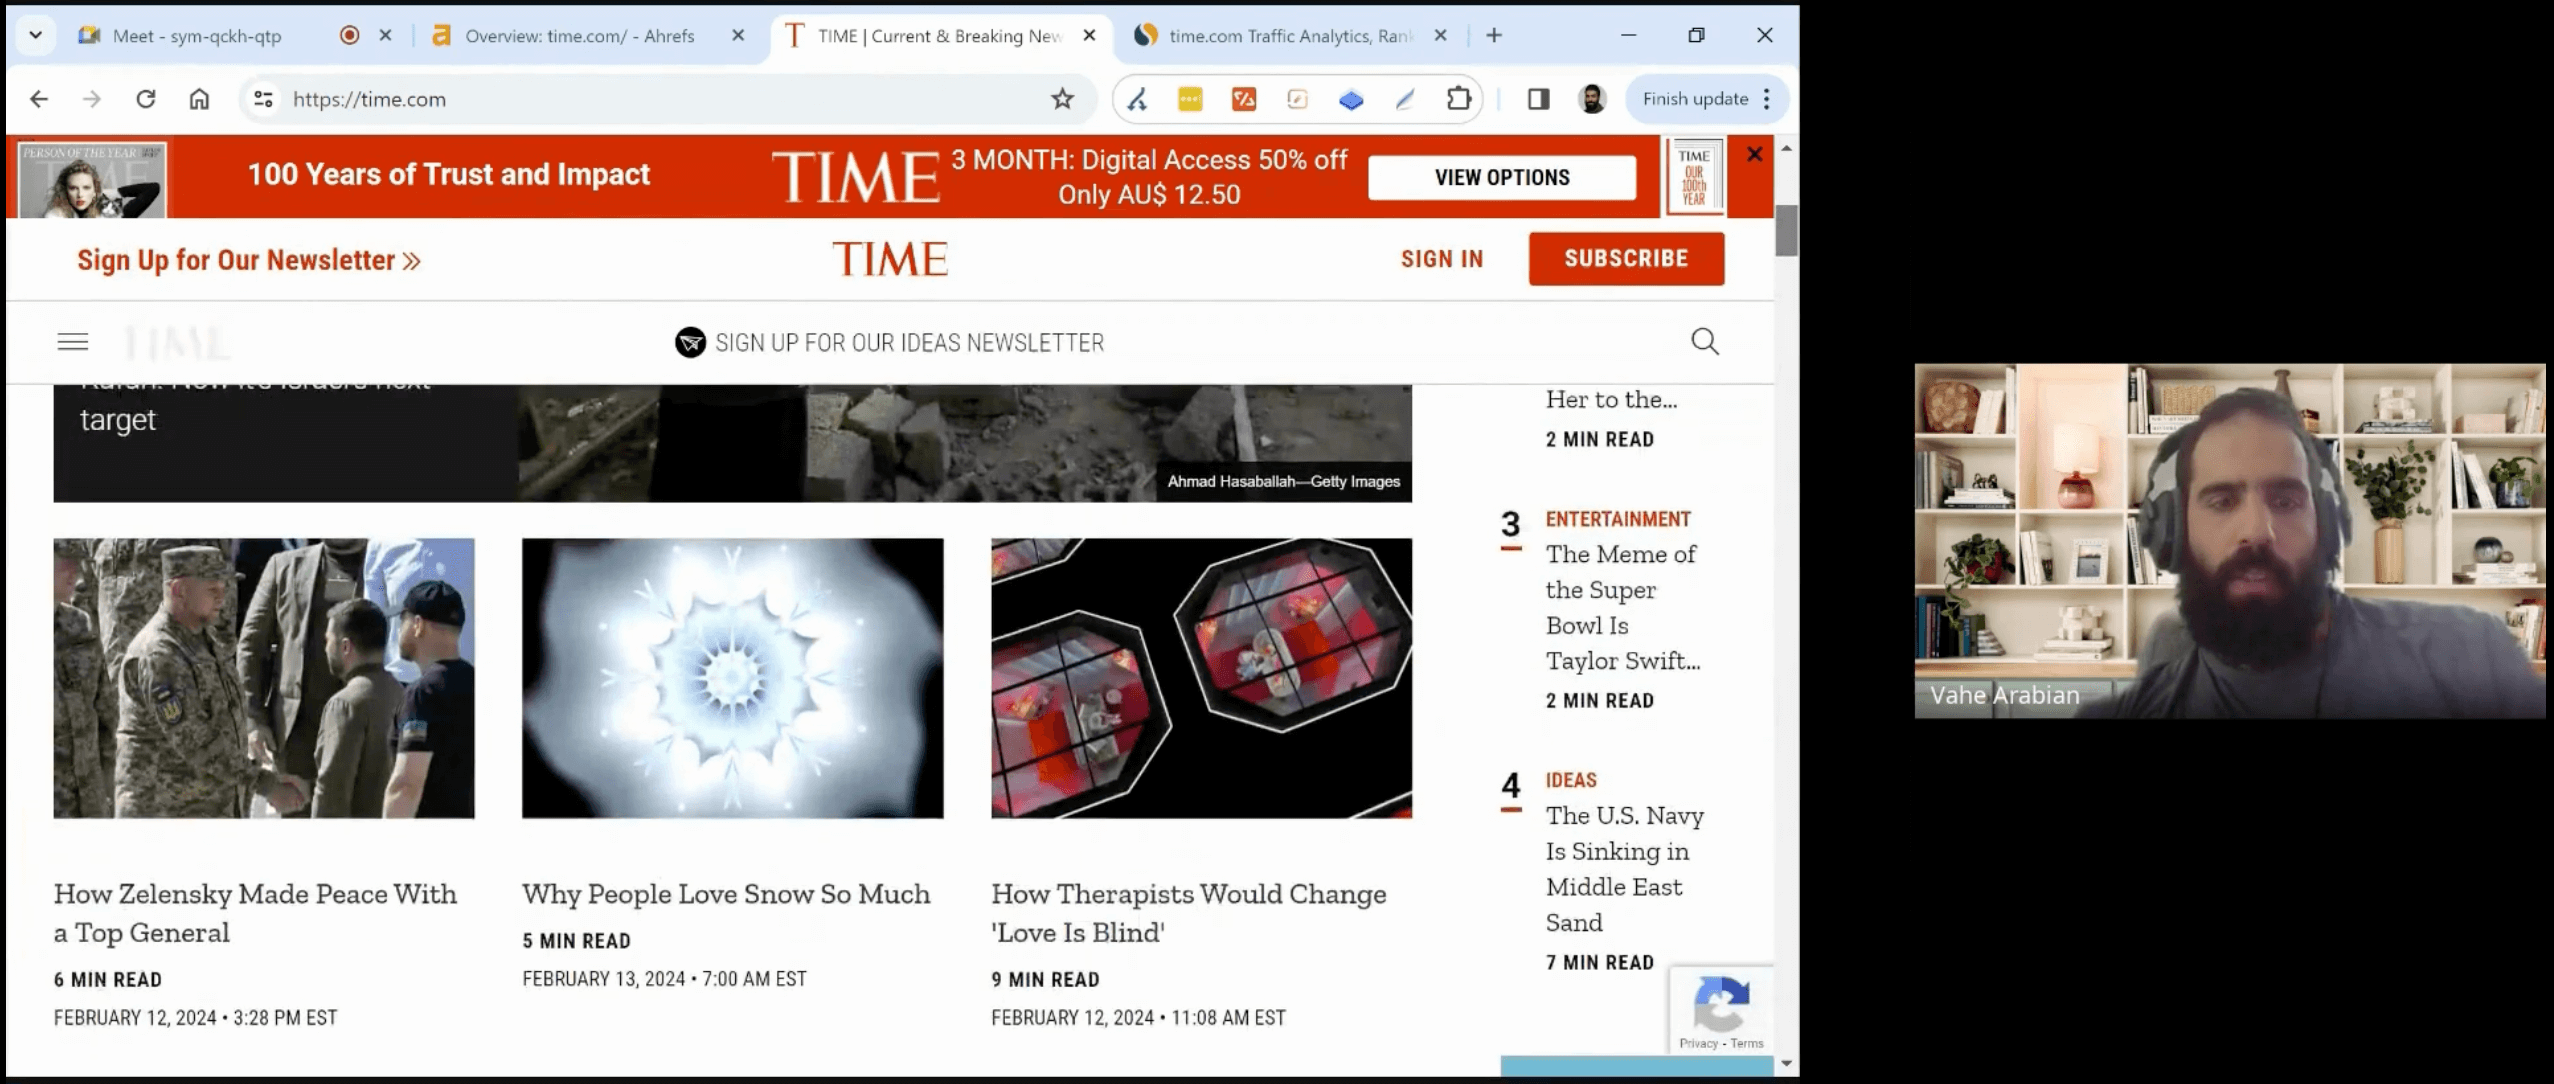
Task: Click the SUBSCRIBE button
Action: [1625, 259]
